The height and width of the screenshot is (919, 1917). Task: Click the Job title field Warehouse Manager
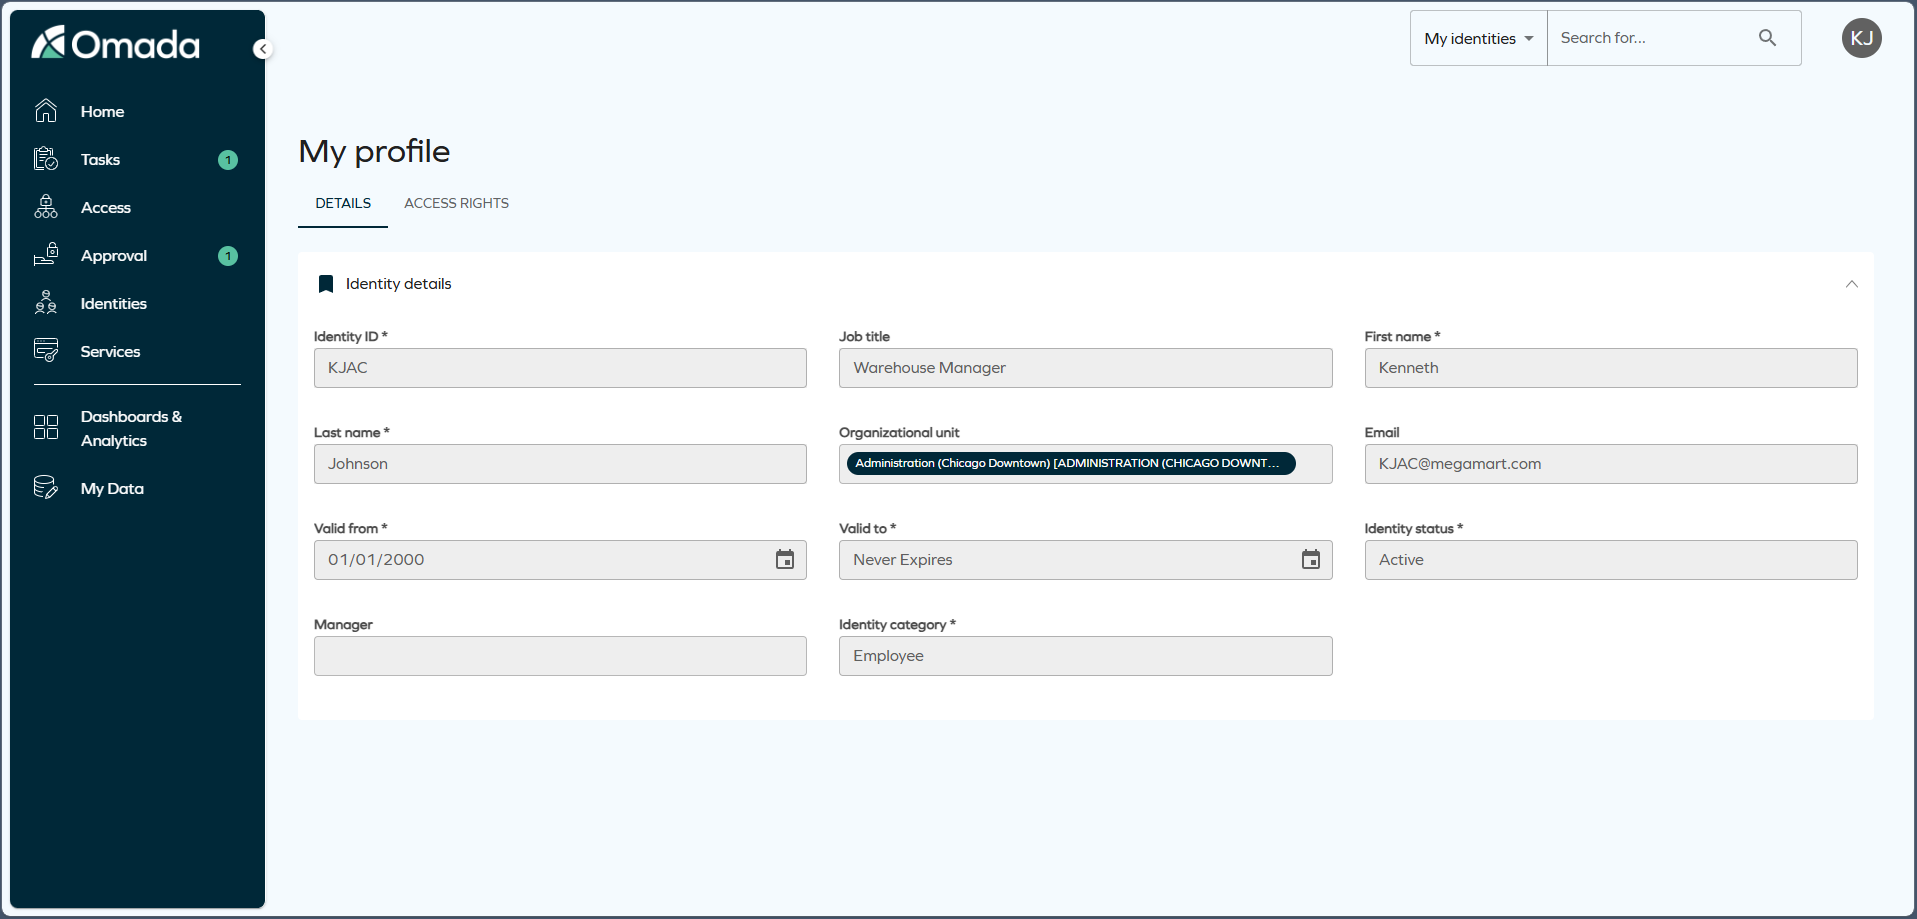(x=1085, y=368)
